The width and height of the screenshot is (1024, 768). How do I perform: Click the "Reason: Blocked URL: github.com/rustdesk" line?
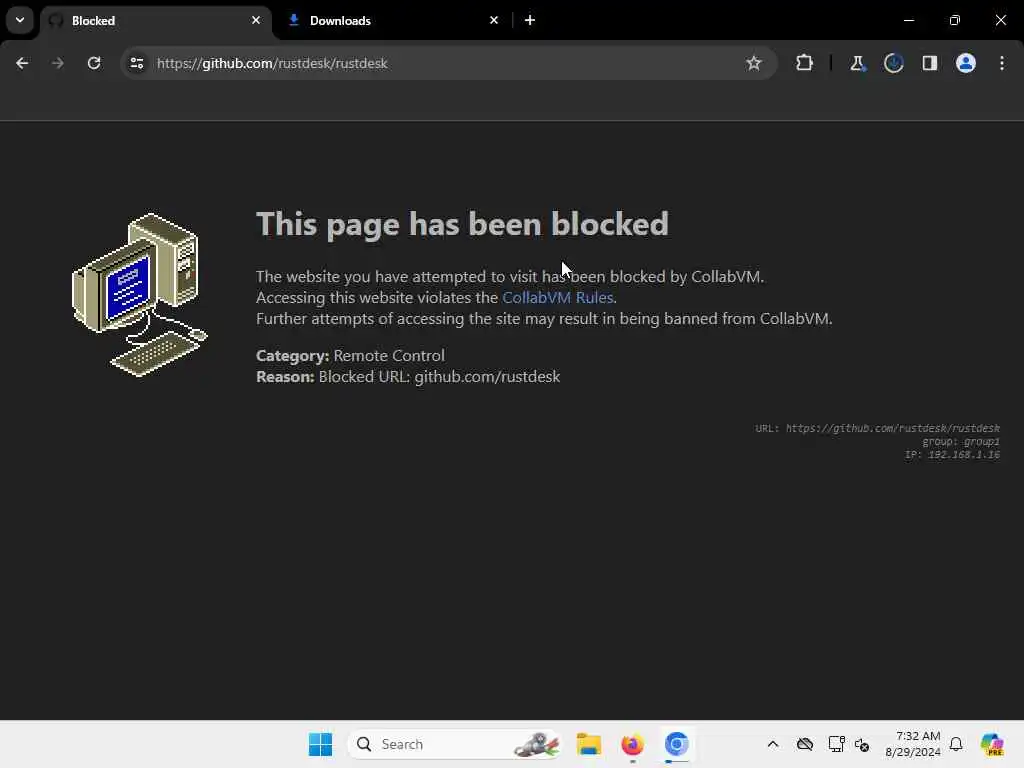coord(408,377)
